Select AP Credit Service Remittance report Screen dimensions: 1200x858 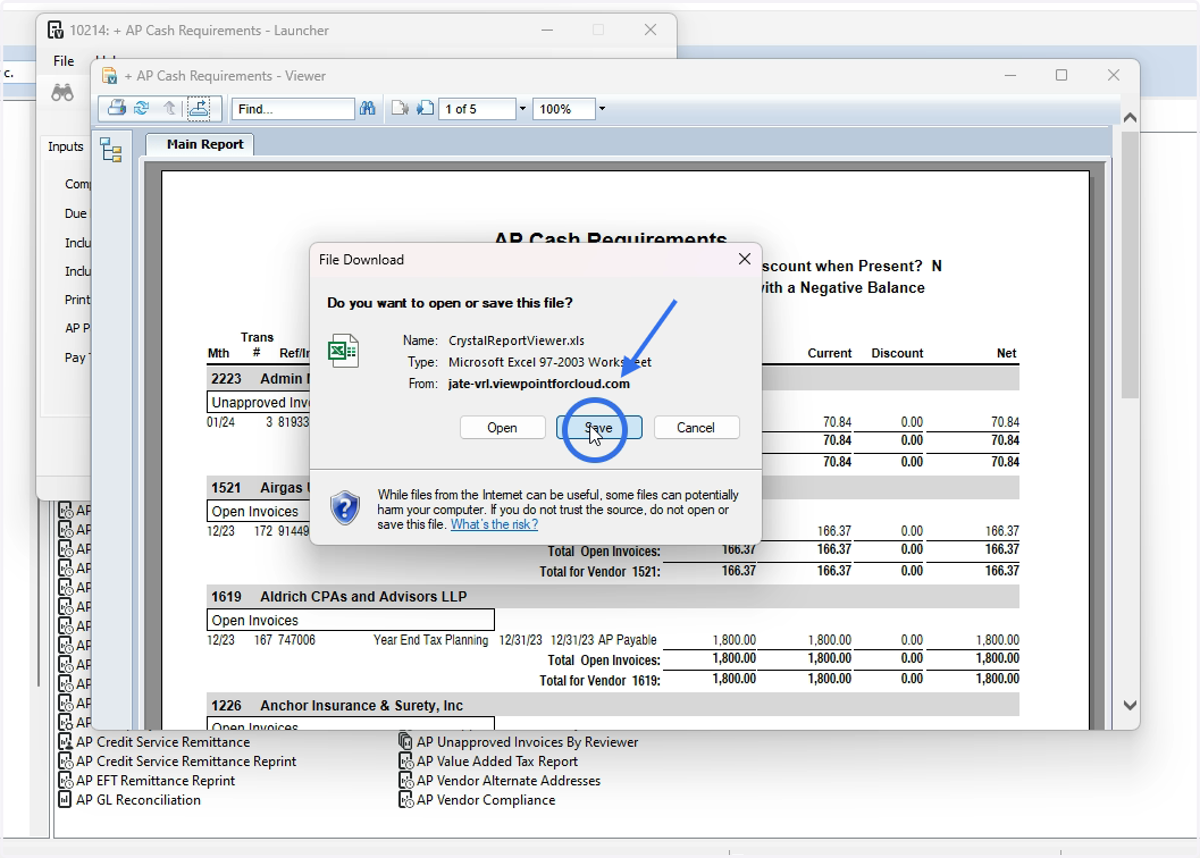click(163, 742)
